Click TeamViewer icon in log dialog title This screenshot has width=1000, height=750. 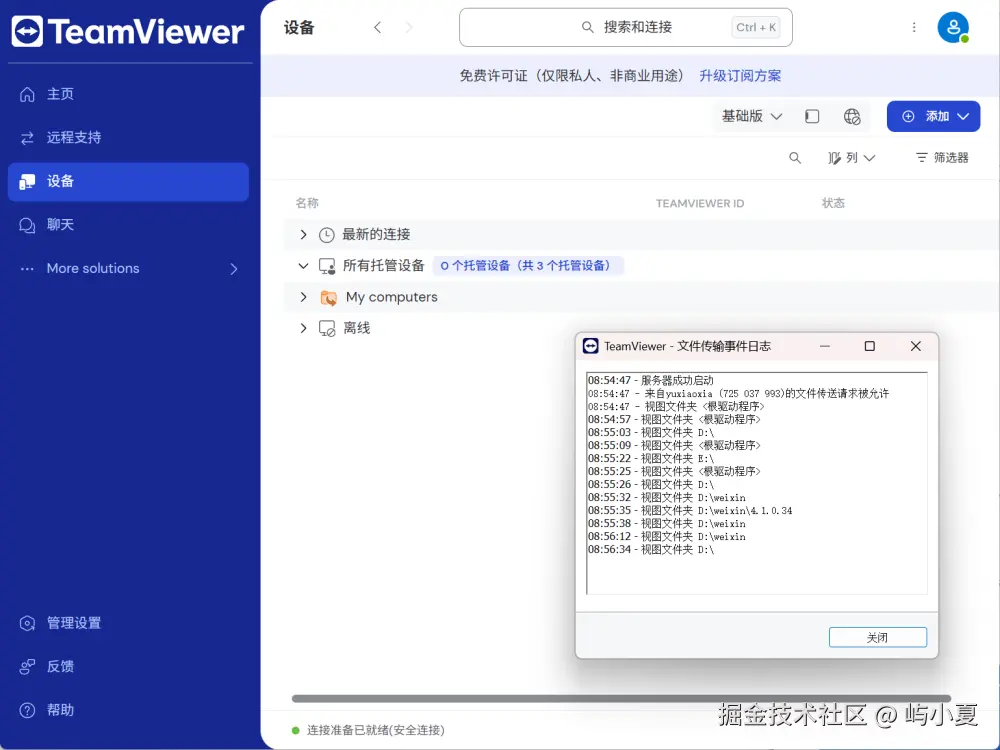pos(591,346)
